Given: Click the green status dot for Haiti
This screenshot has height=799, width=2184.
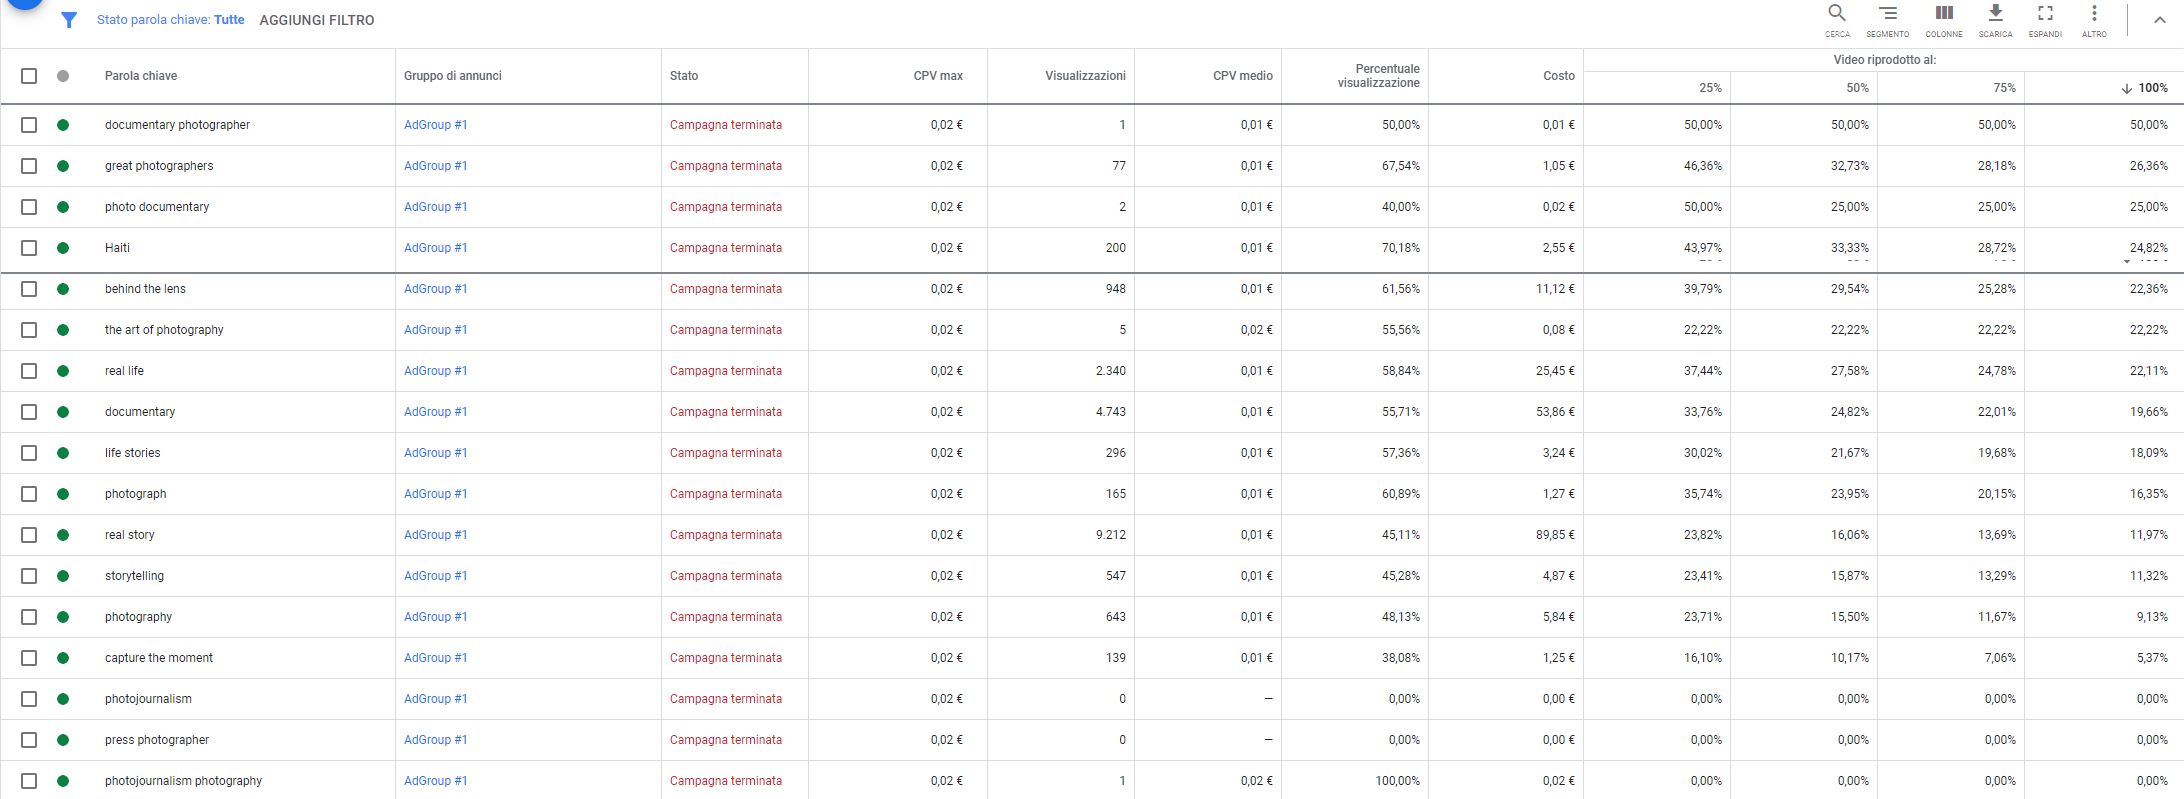Looking at the screenshot, I should tap(63, 248).
